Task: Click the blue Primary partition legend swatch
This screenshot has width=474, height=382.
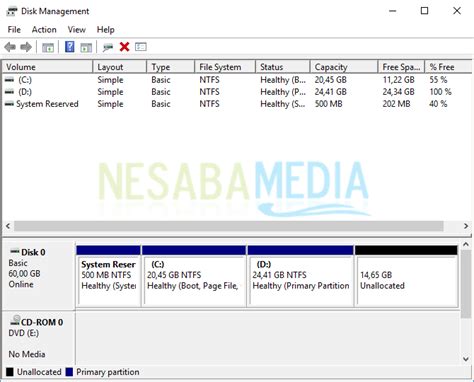Action: [x=69, y=372]
